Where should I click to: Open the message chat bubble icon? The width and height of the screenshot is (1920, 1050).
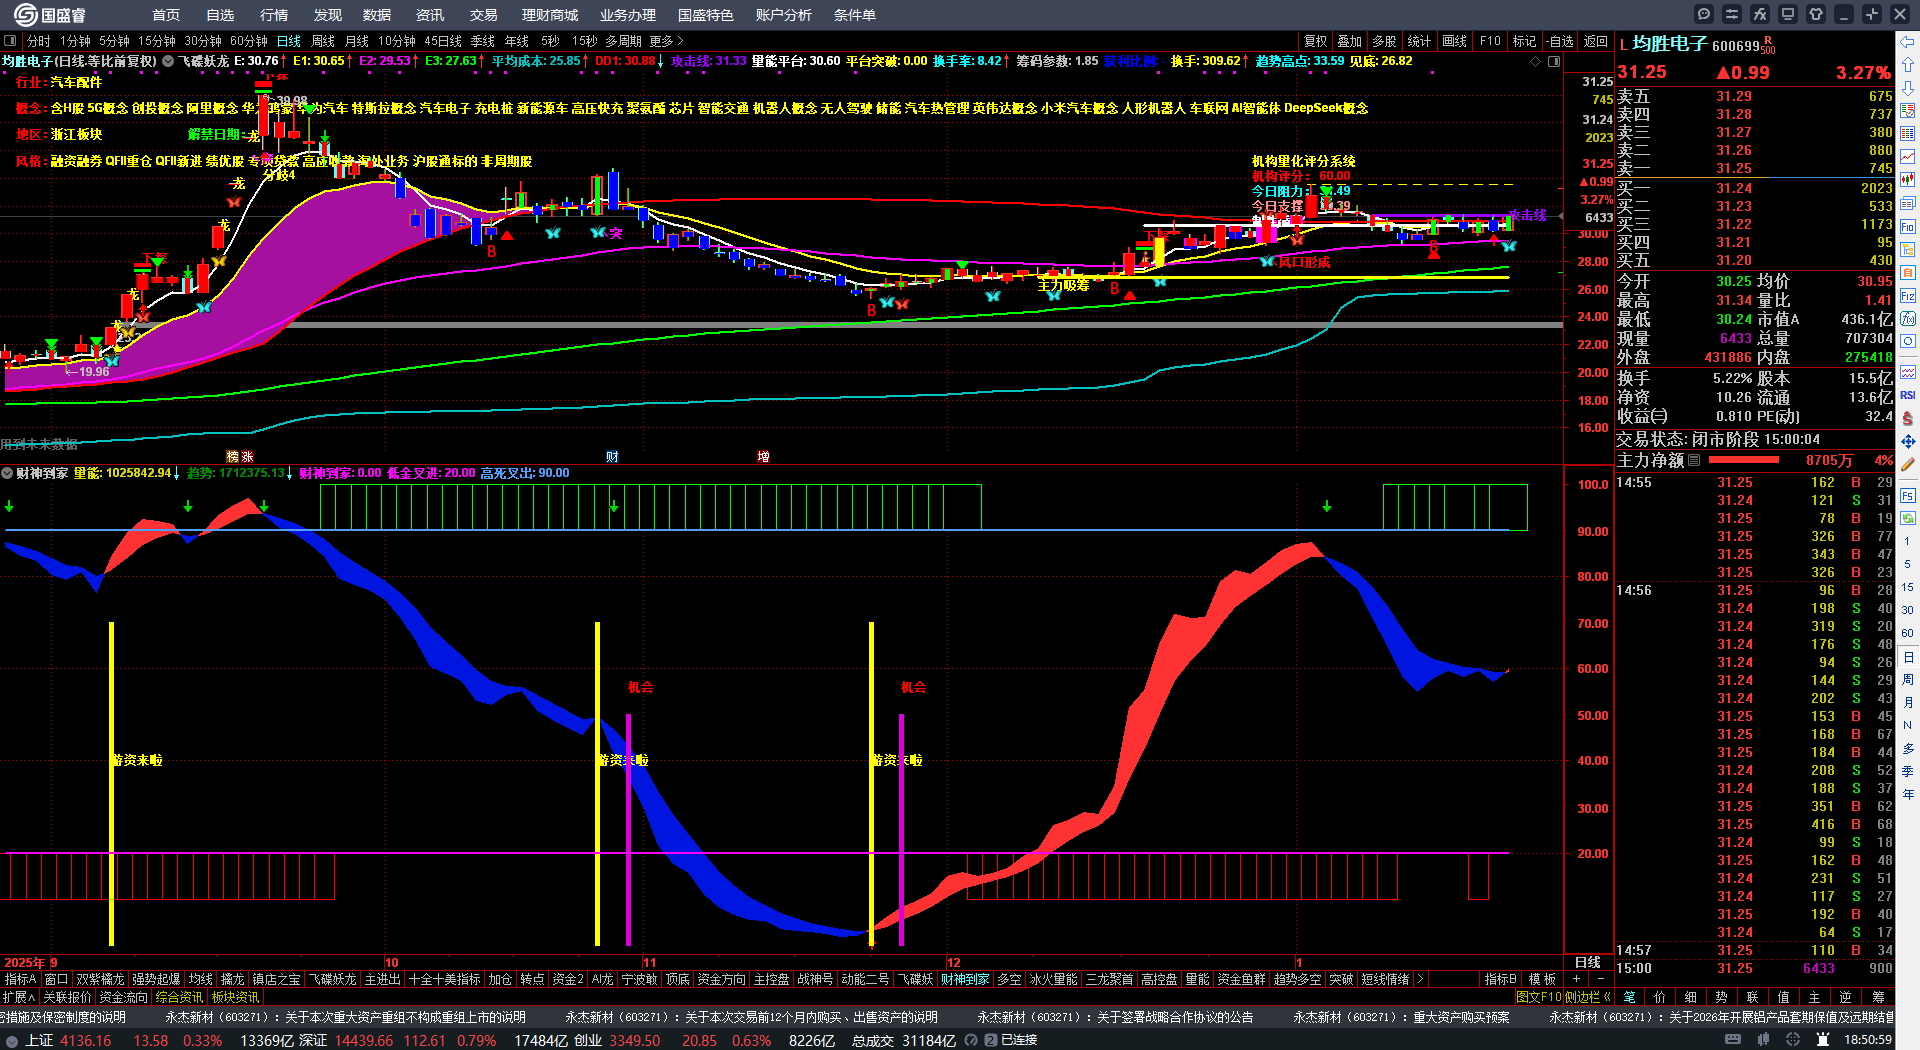1704,14
